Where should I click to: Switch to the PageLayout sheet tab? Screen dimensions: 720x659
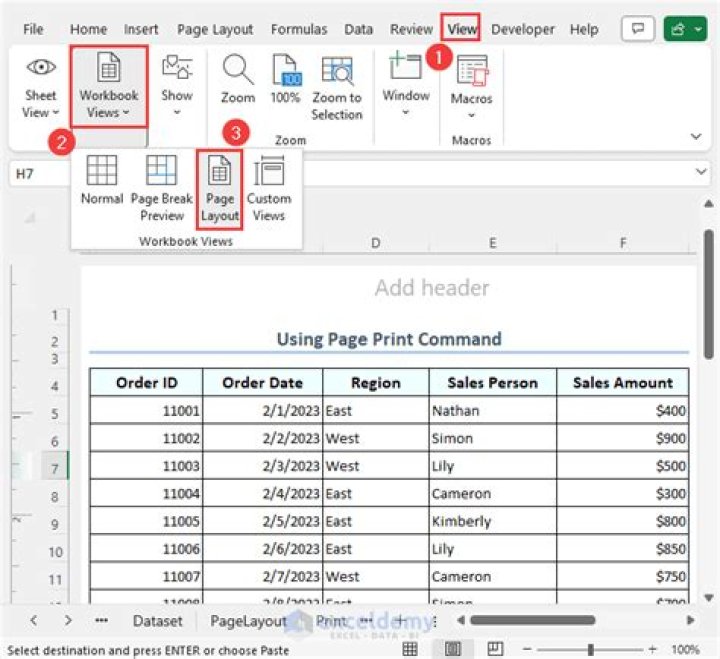click(248, 621)
